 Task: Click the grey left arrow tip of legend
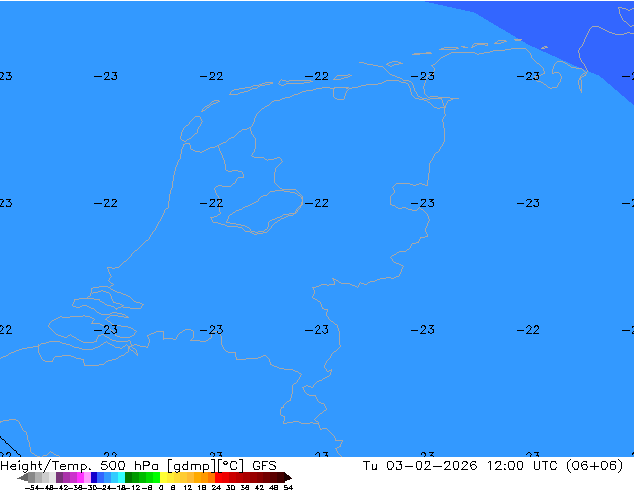(22, 478)
